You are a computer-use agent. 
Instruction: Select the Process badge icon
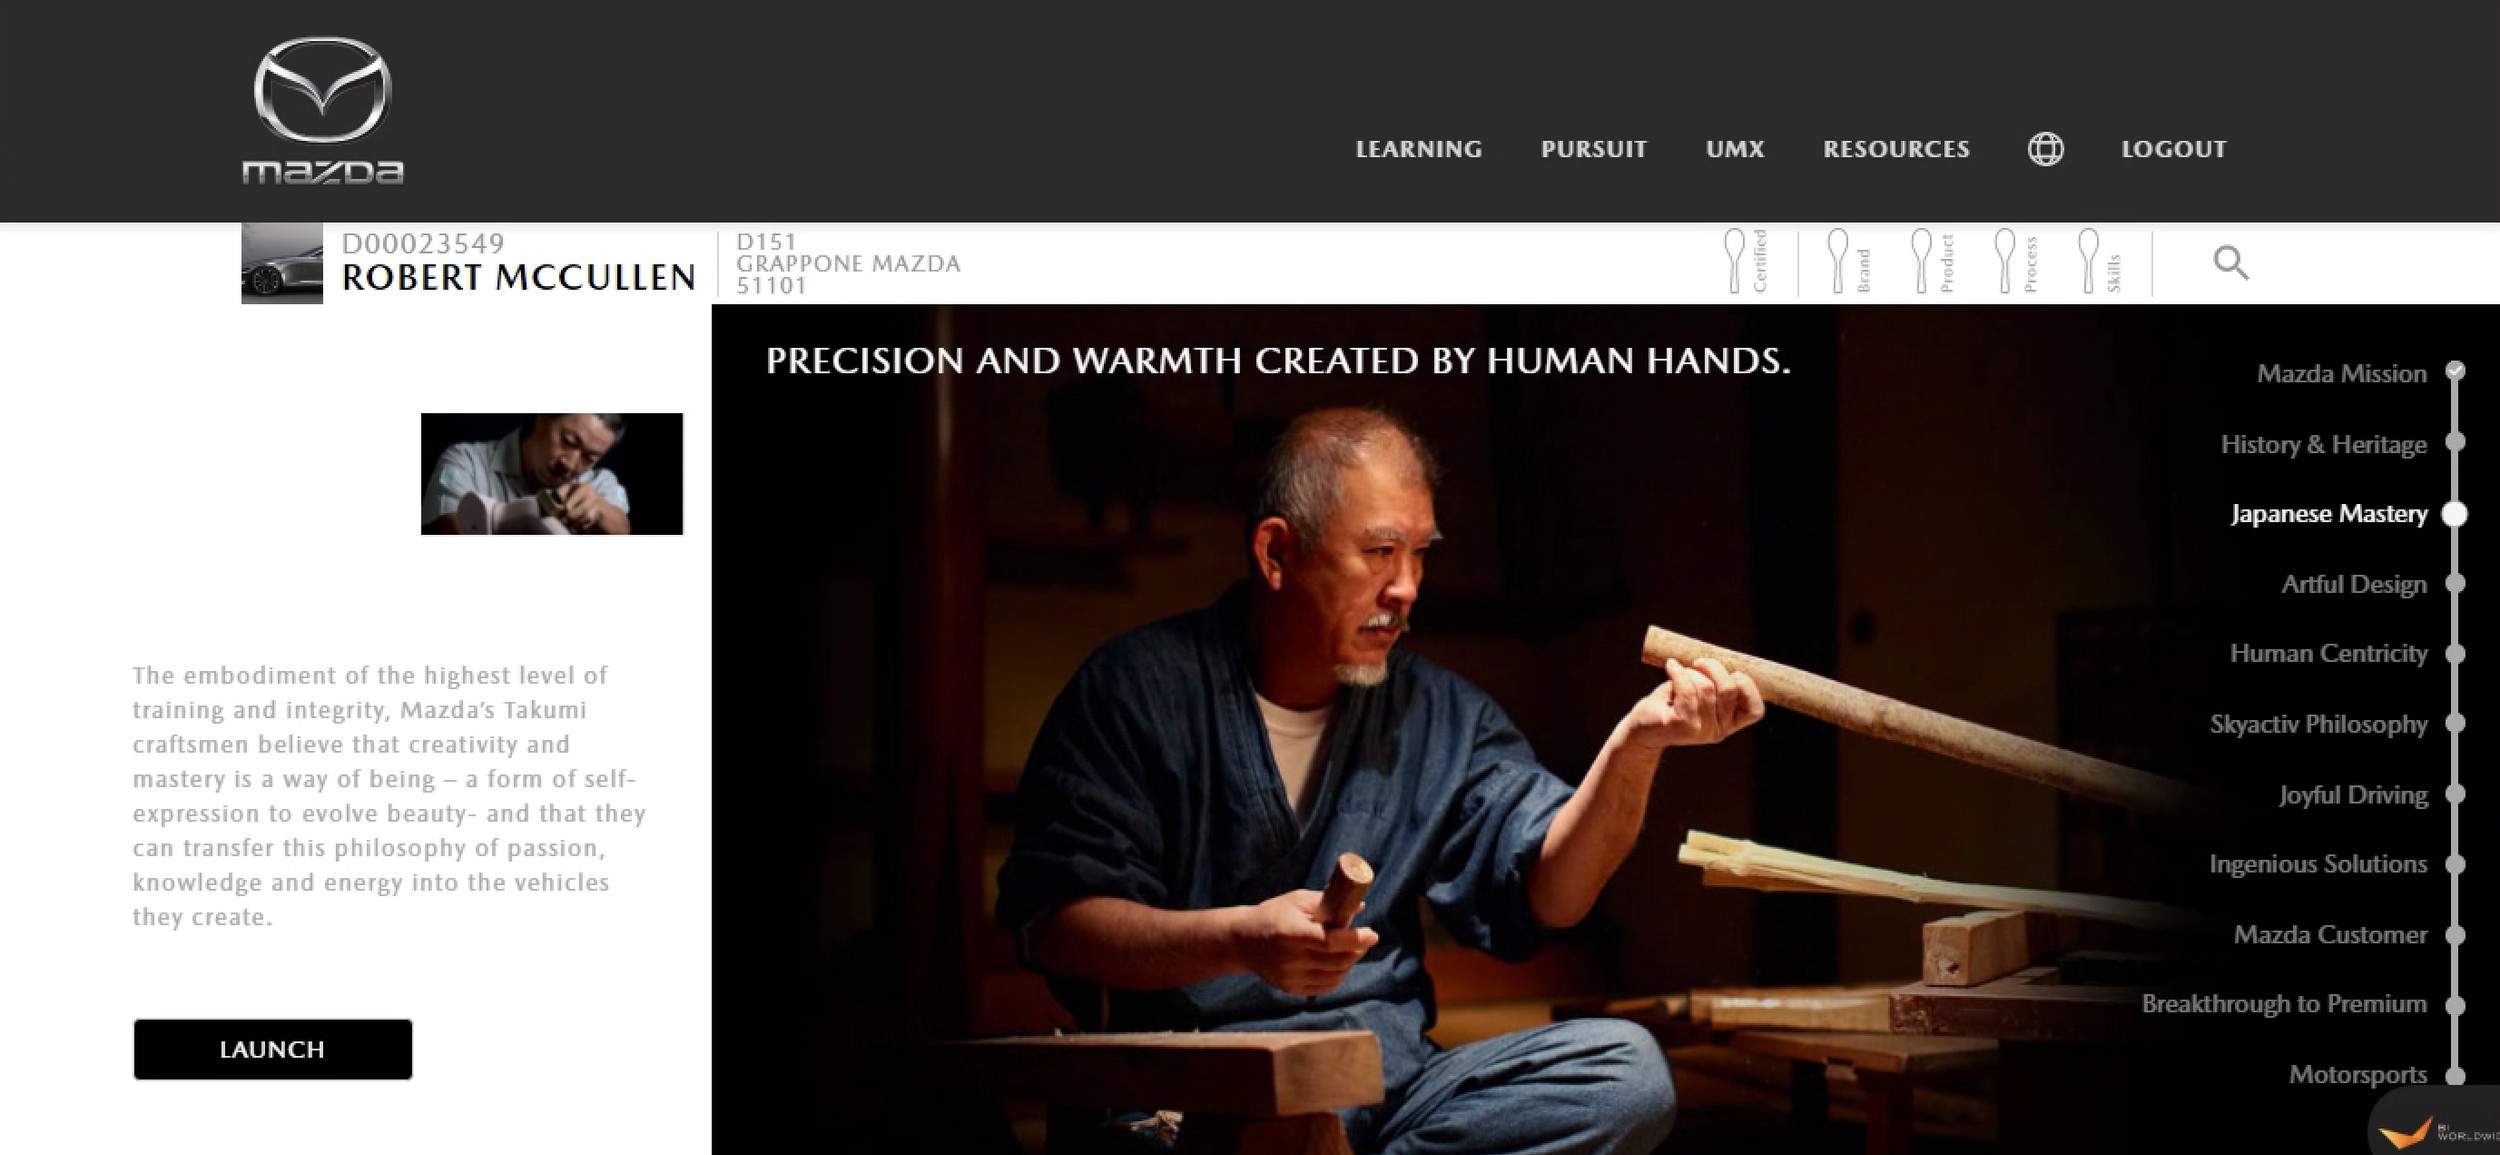pyautogui.click(x=2014, y=261)
